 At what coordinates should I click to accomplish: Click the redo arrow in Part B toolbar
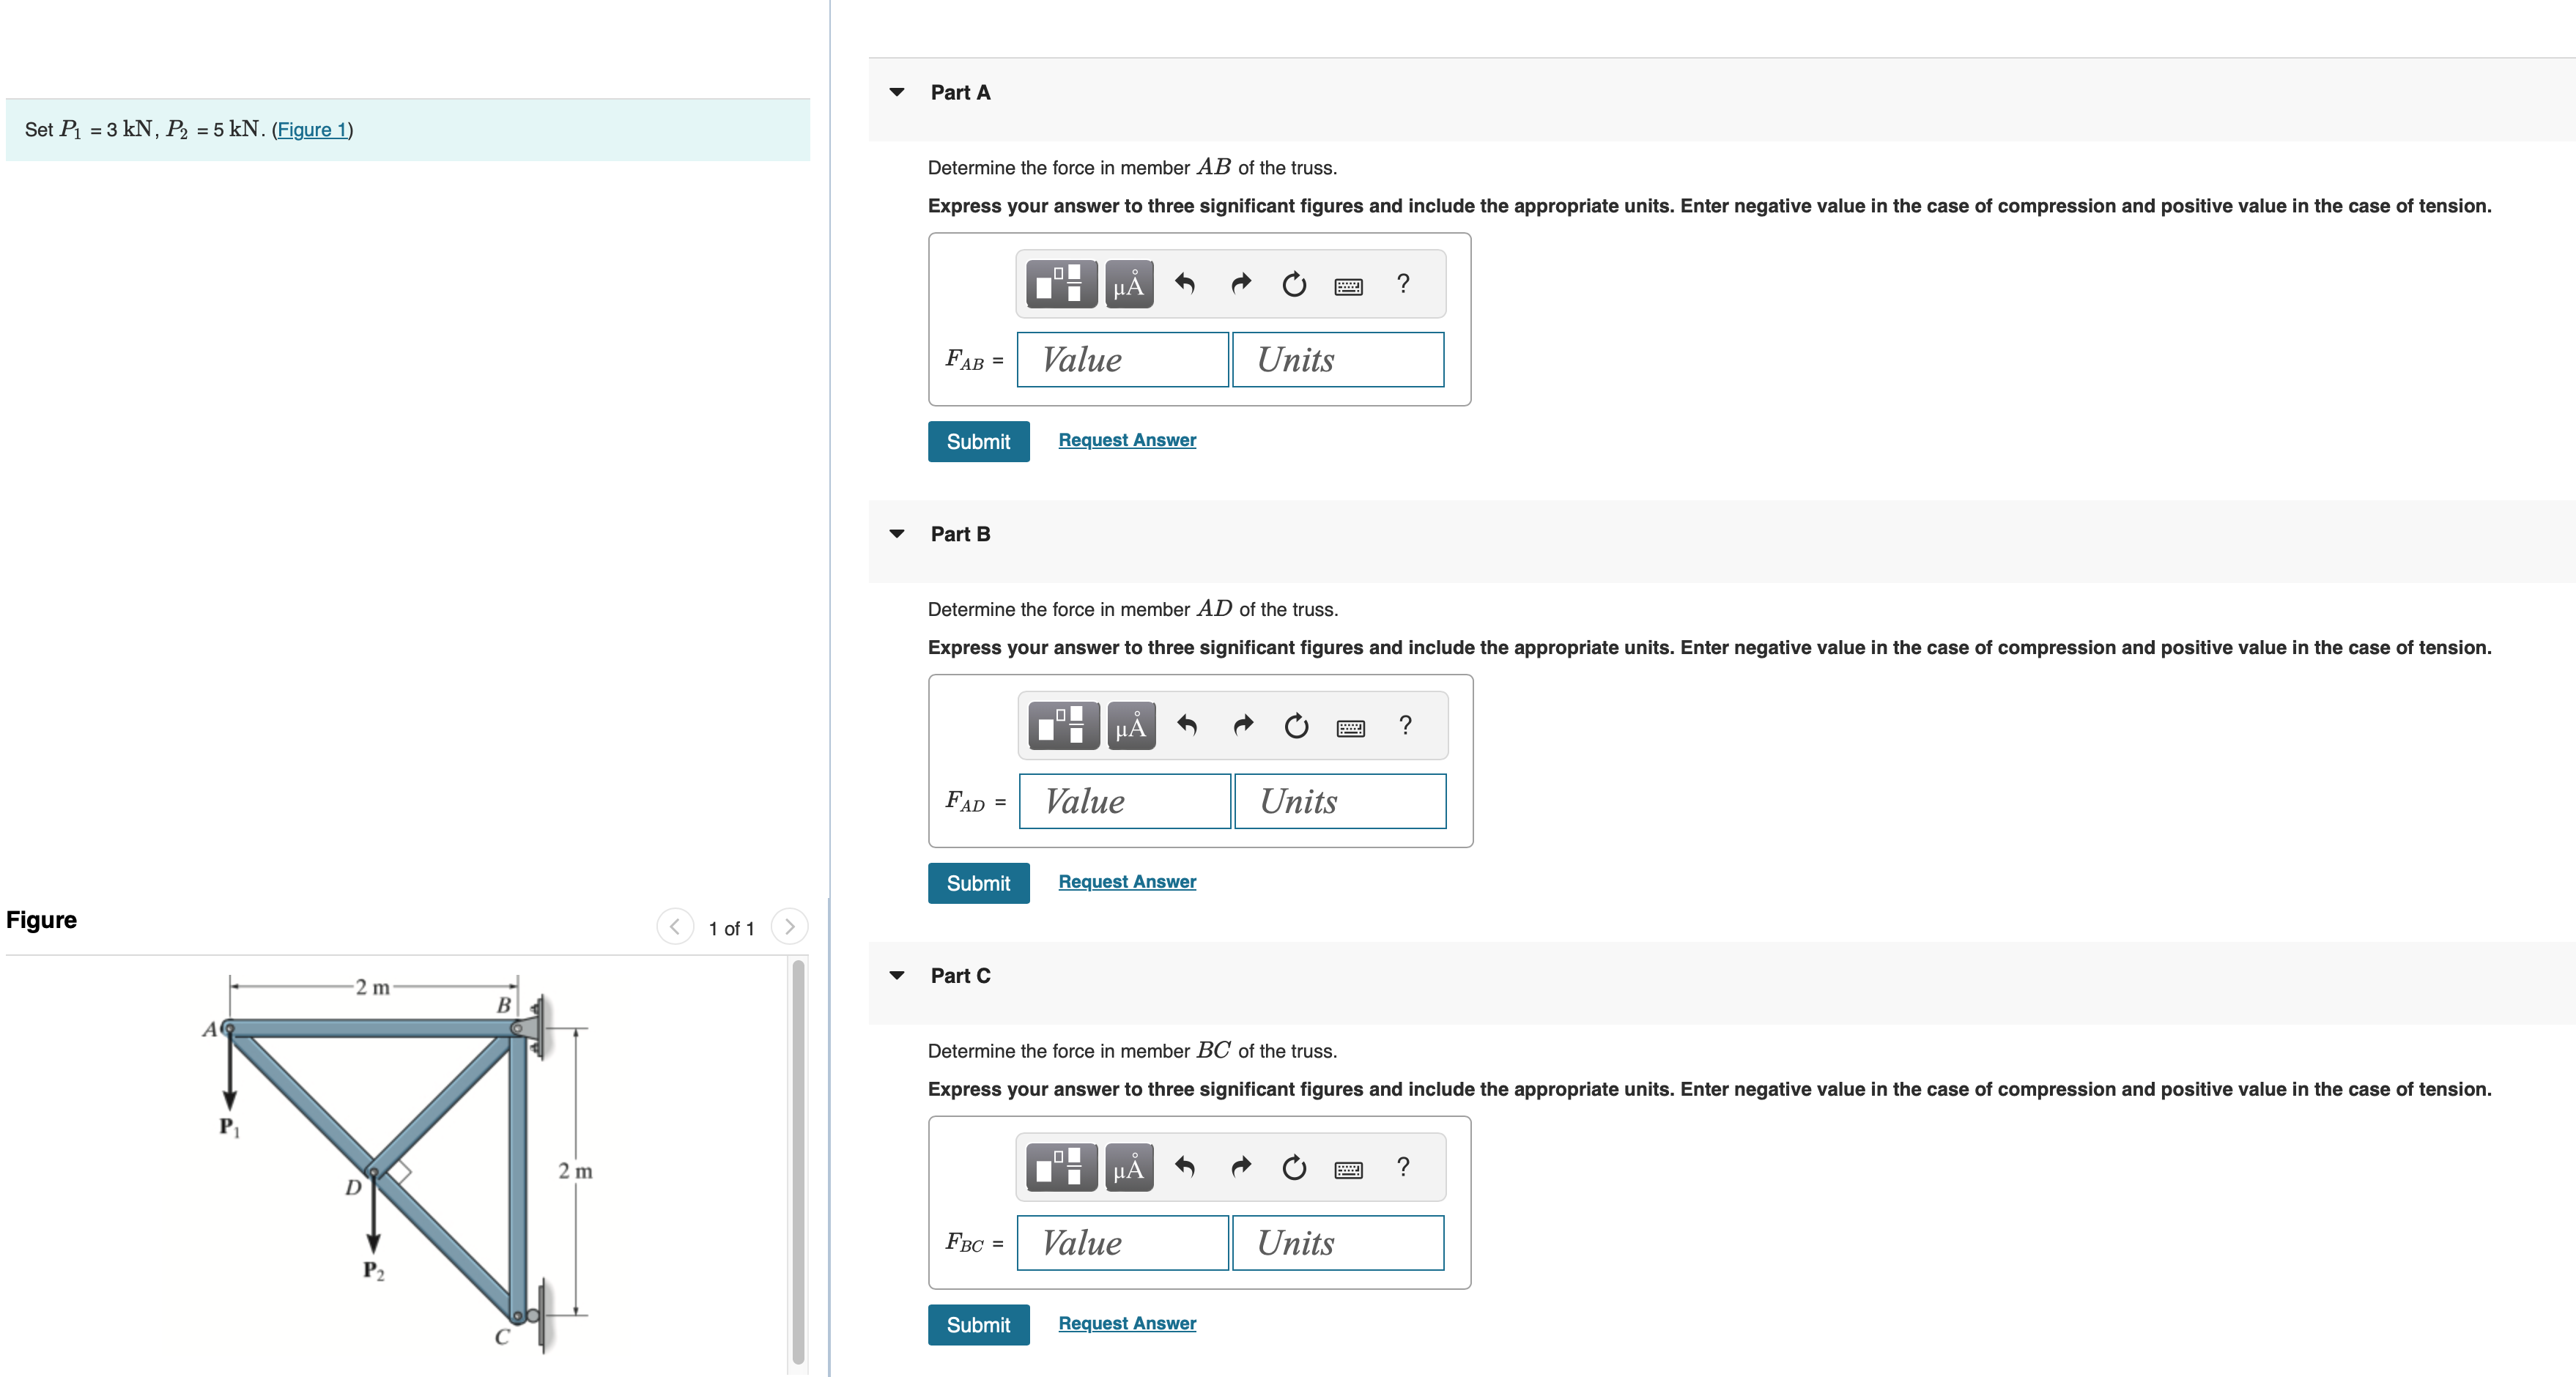[1243, 726]
